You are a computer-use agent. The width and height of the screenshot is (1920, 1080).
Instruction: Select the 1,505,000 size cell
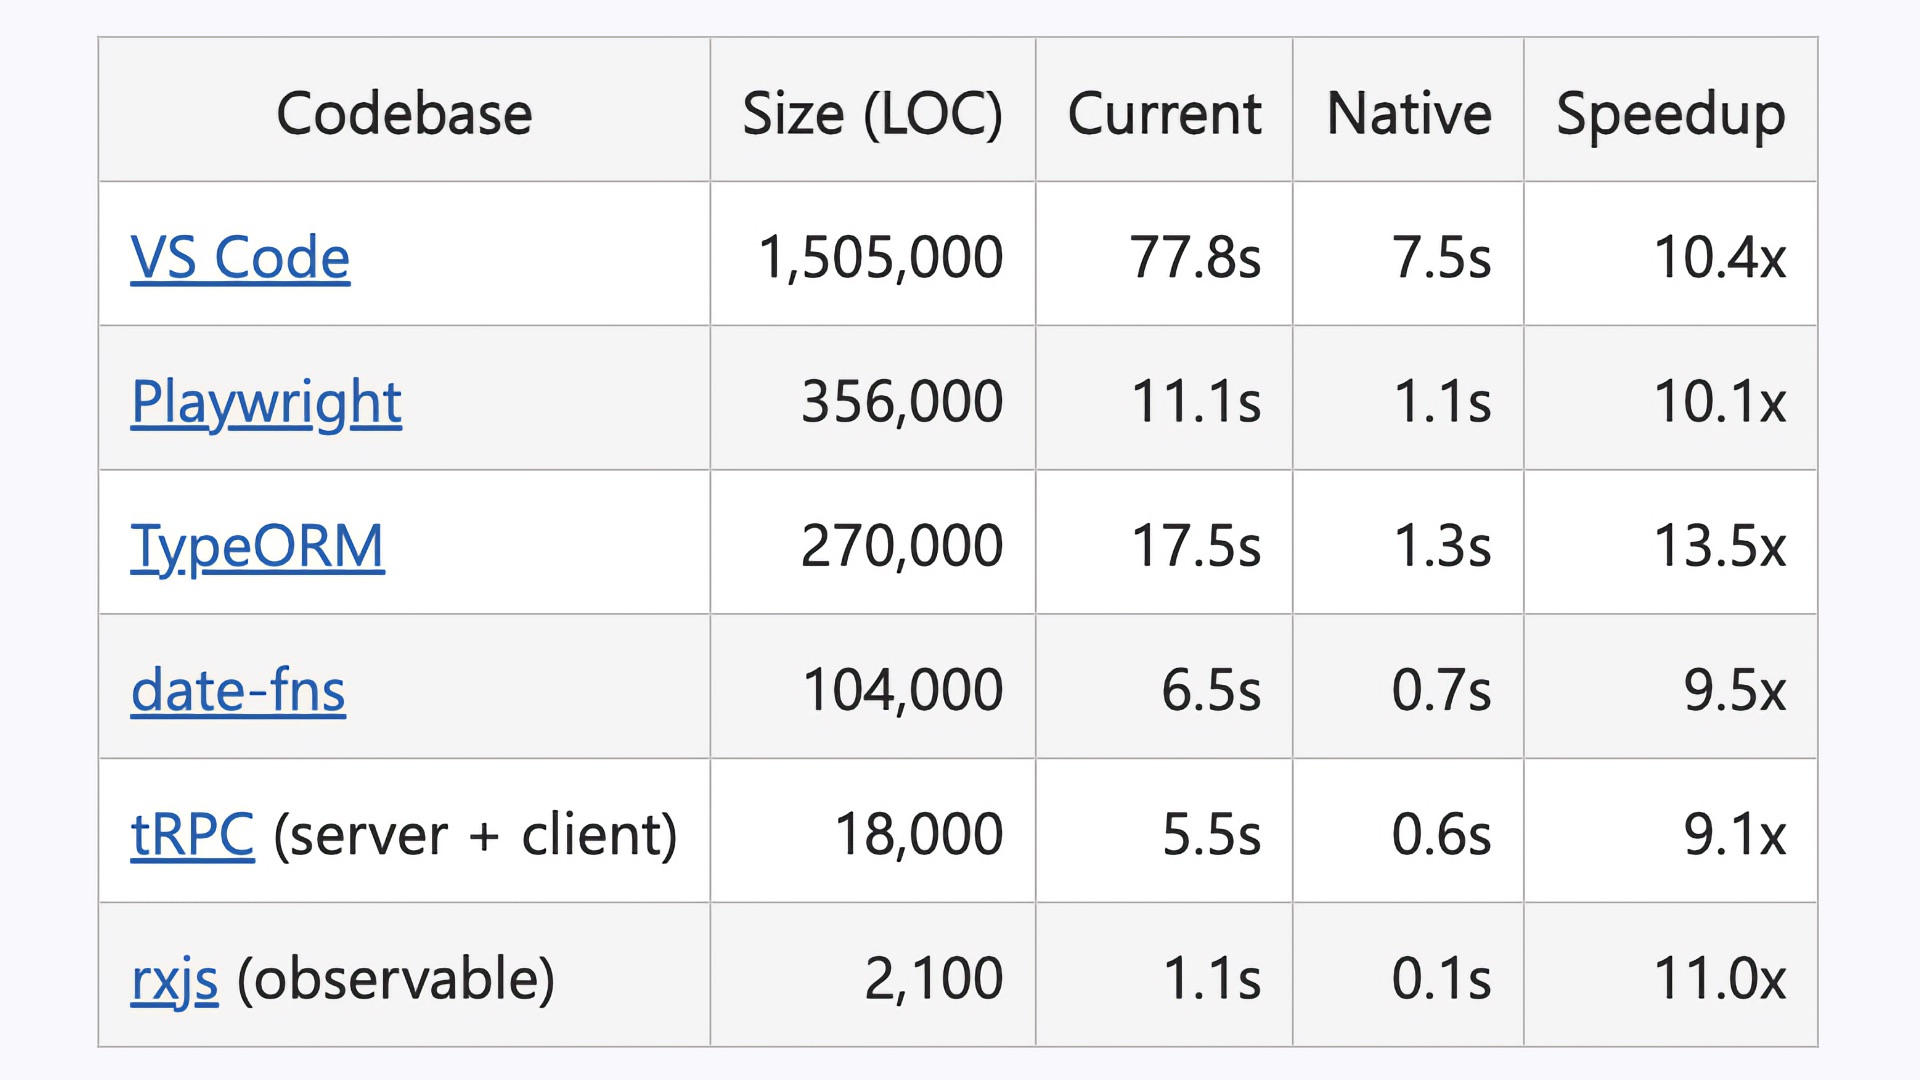click(x=872, y=254)
